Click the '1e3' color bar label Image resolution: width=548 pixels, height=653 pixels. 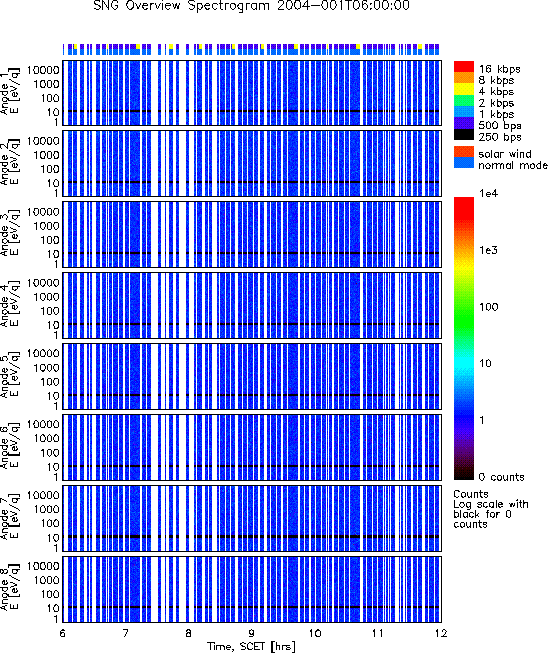[x=488, y=250]
